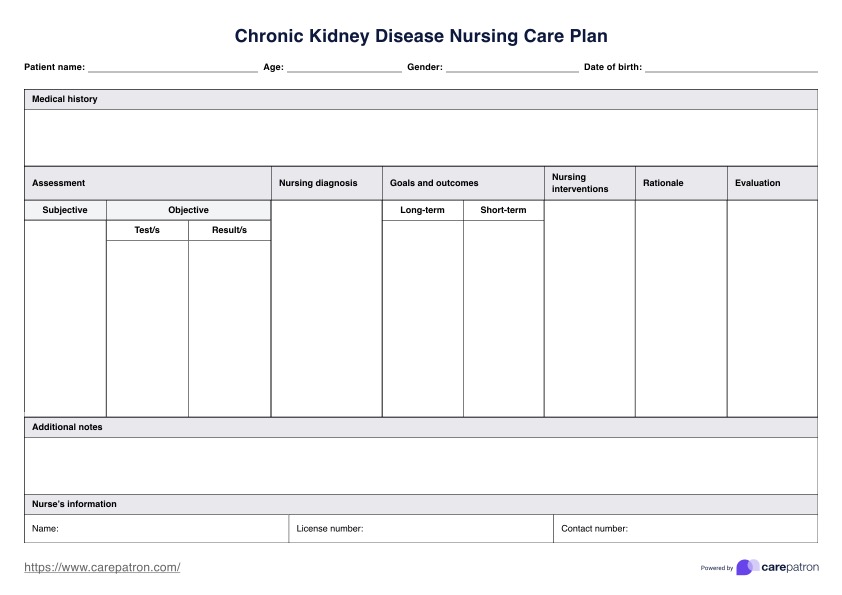Click inside the Medical history box
Image resolution: width=842 pixels, height=595 pixels.
pyautogui.click(x=420, y=137)
